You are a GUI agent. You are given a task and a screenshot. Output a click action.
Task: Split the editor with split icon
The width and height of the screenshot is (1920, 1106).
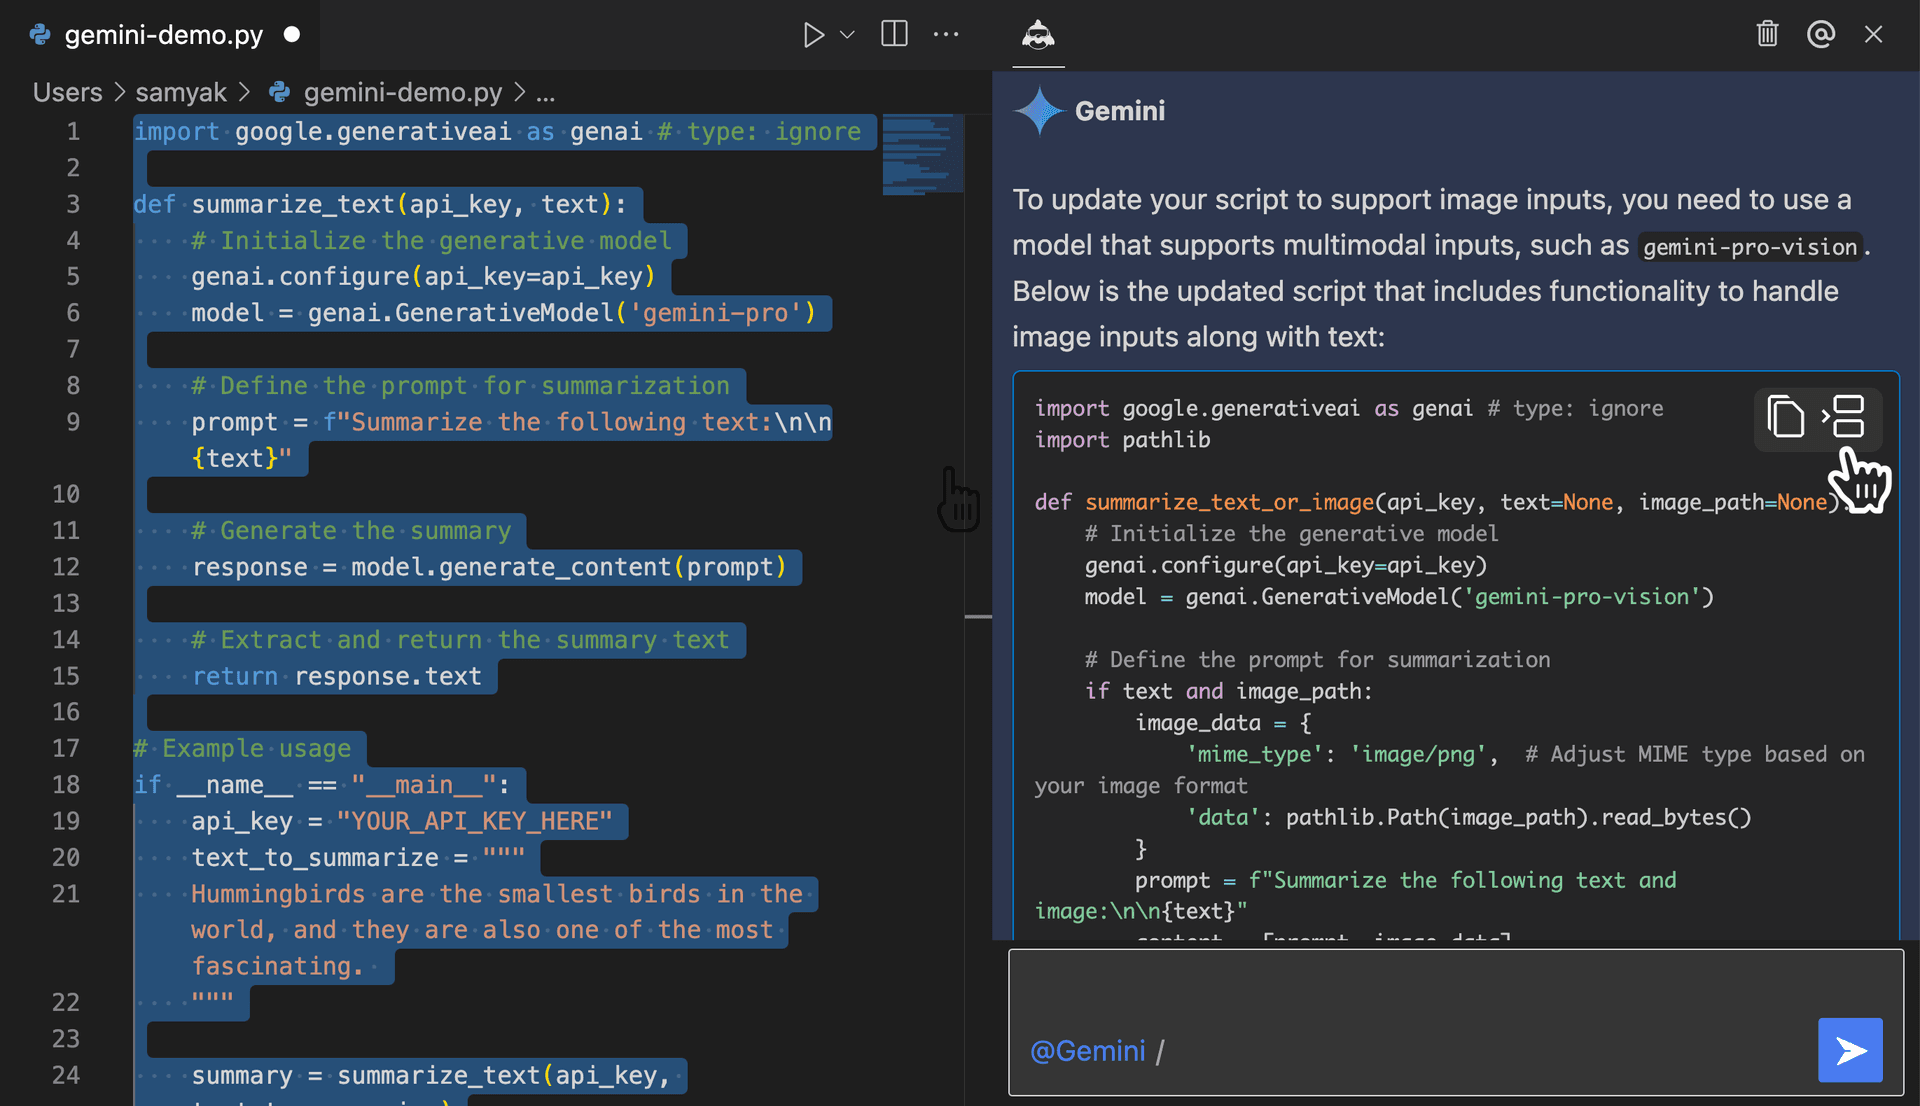894,34
